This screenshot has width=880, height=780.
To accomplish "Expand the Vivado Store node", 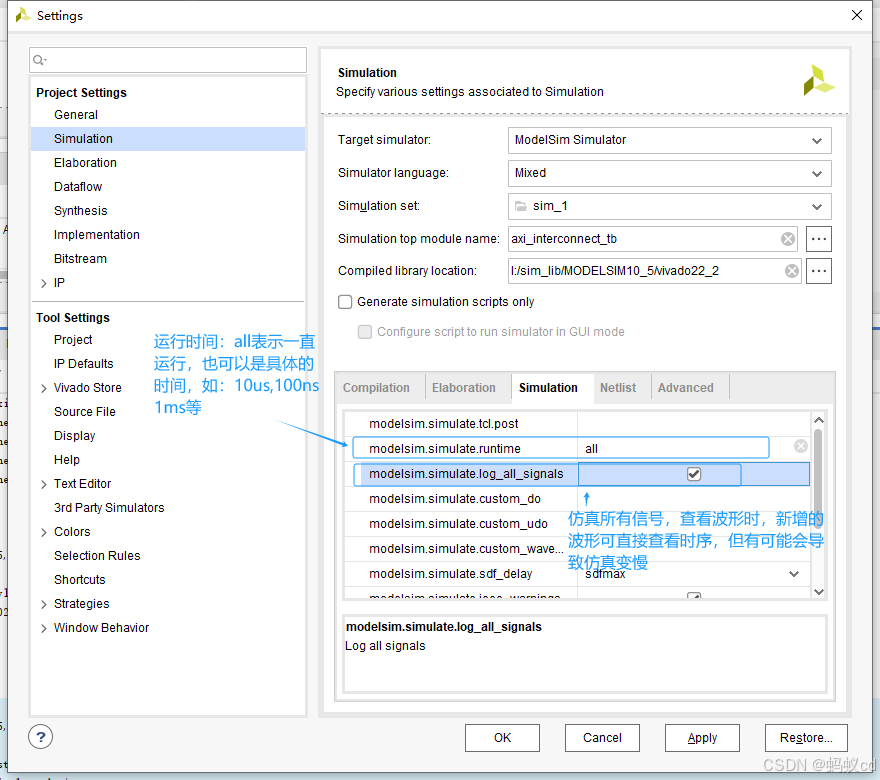I will coord(44,388).
